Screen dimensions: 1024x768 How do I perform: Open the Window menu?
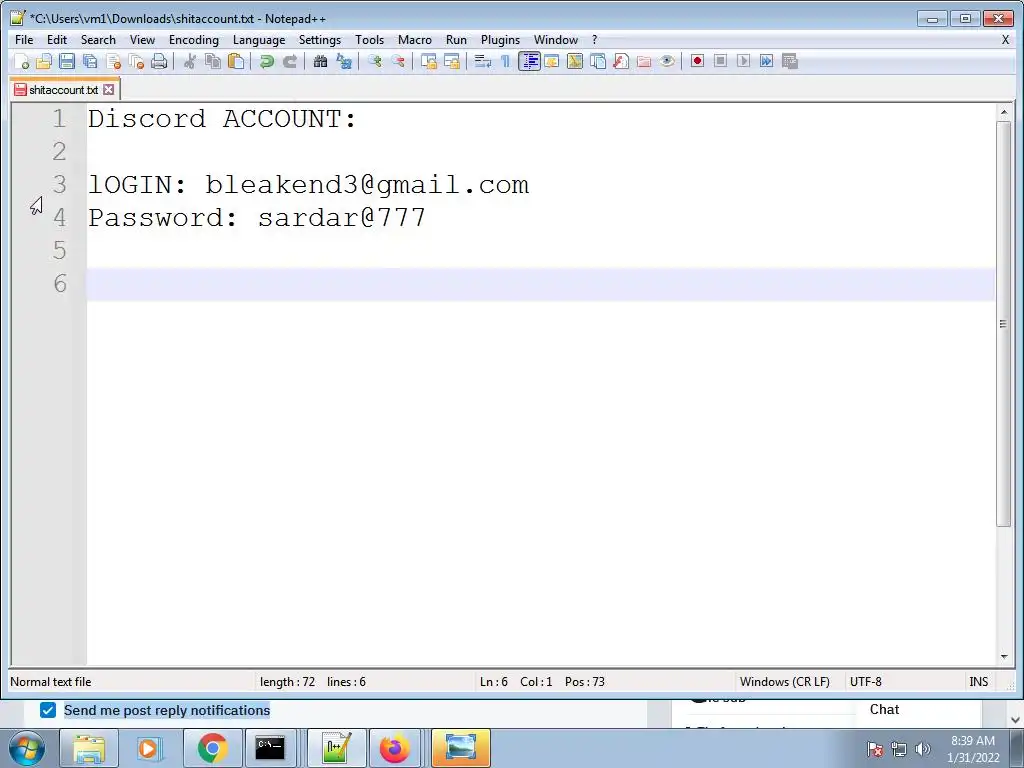tap(556, 40)
